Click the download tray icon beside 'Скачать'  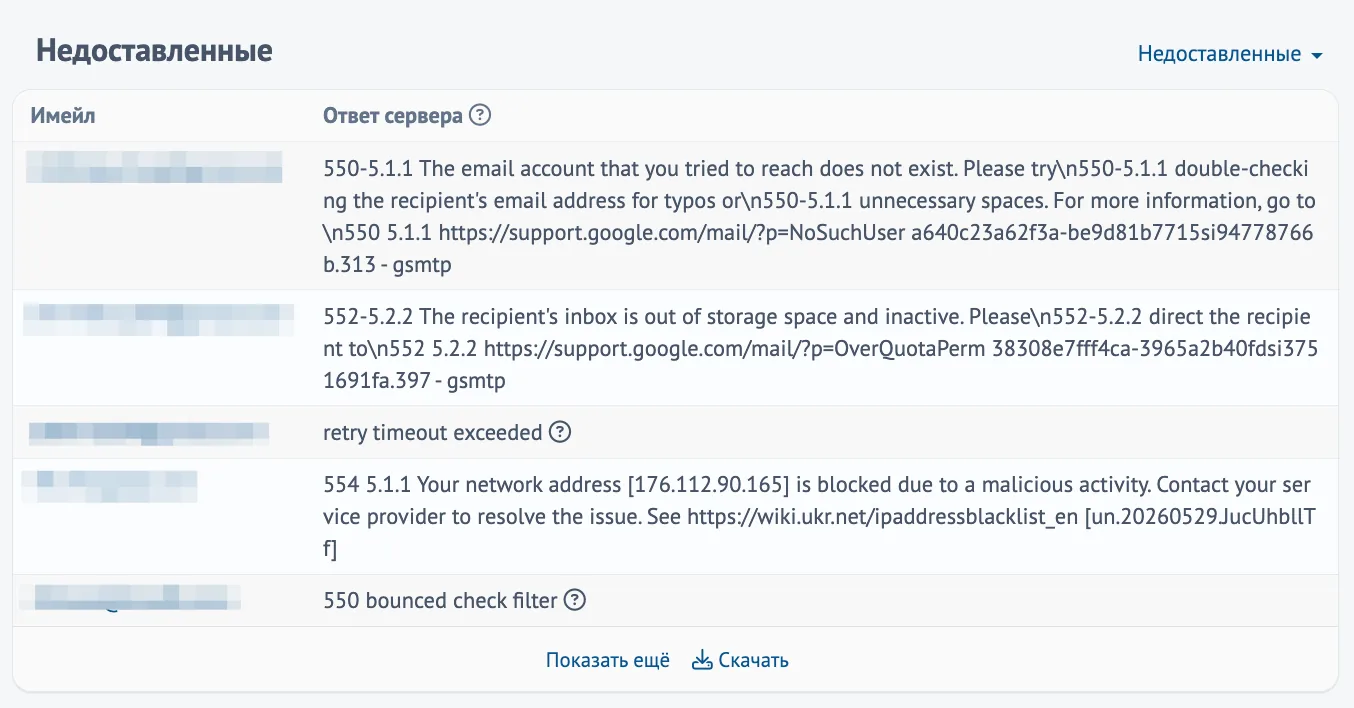[702, 660]
